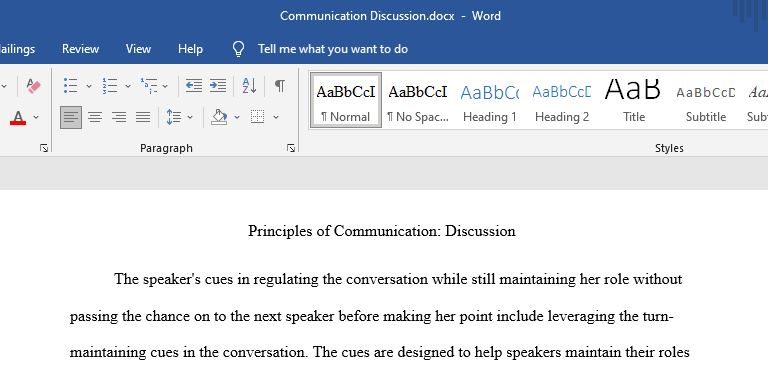Open borders dropdown arrow
This screenshot has width=768, height=372.
coord(276,117)
